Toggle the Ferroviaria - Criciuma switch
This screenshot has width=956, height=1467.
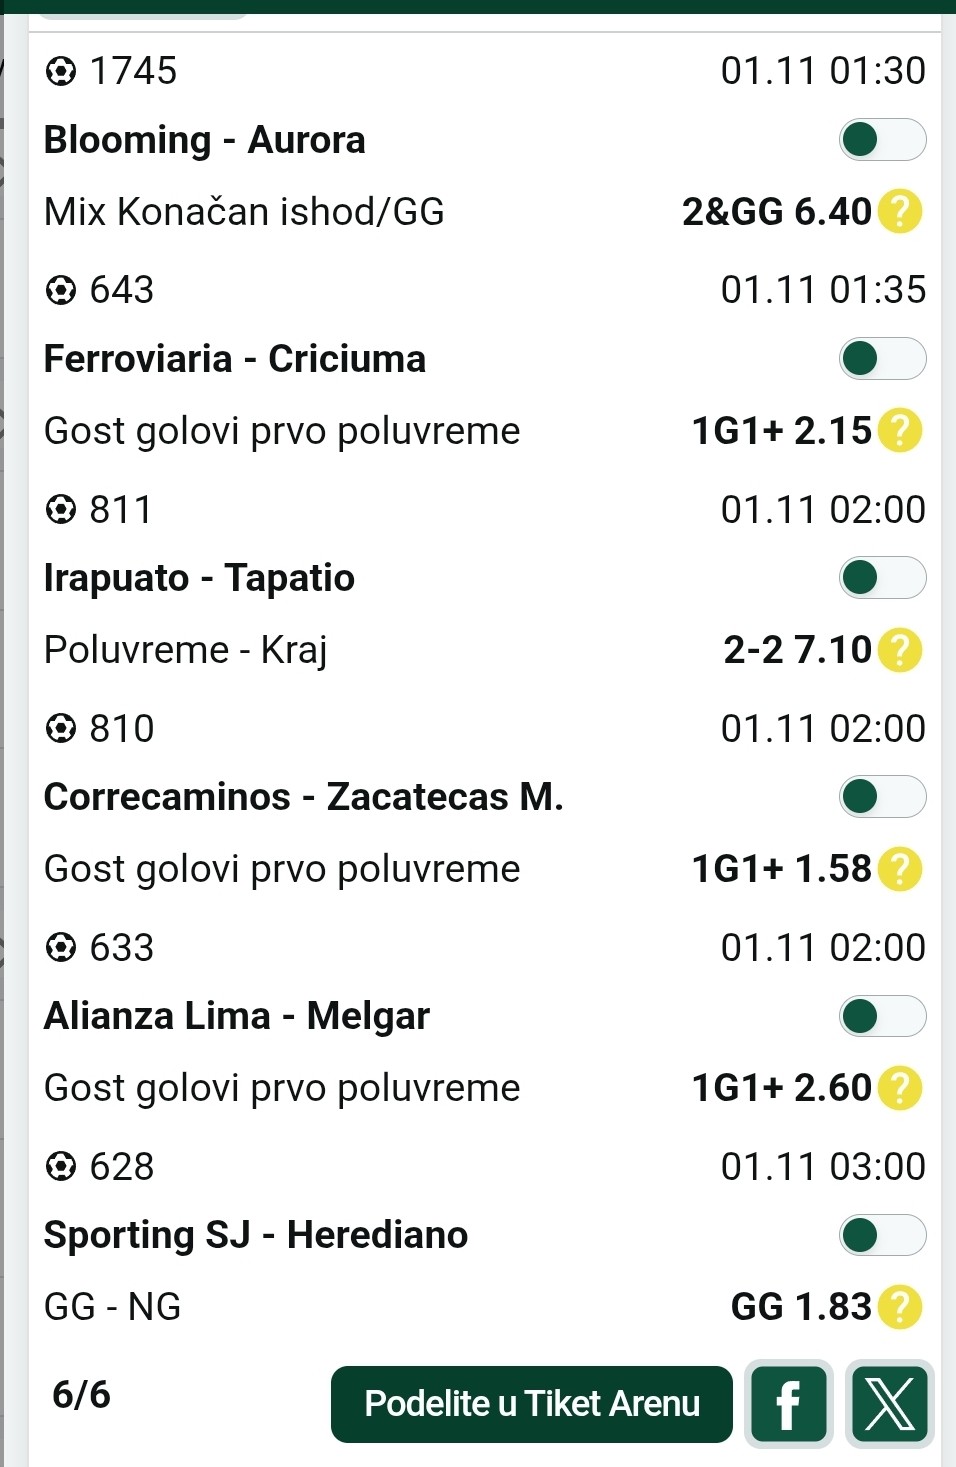tap(882, 359)
